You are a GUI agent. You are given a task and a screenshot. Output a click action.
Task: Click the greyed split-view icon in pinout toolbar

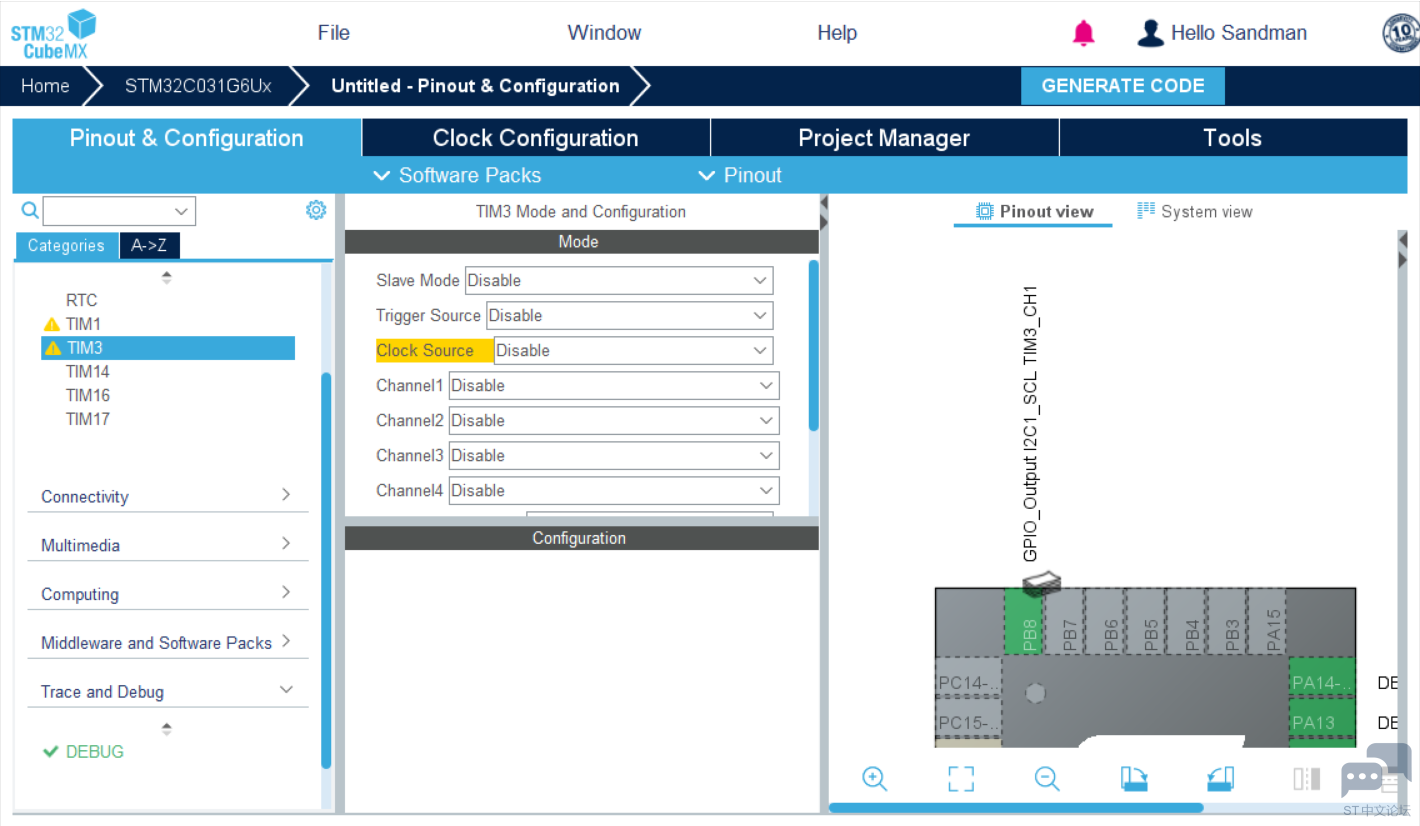coord(1307,779)
